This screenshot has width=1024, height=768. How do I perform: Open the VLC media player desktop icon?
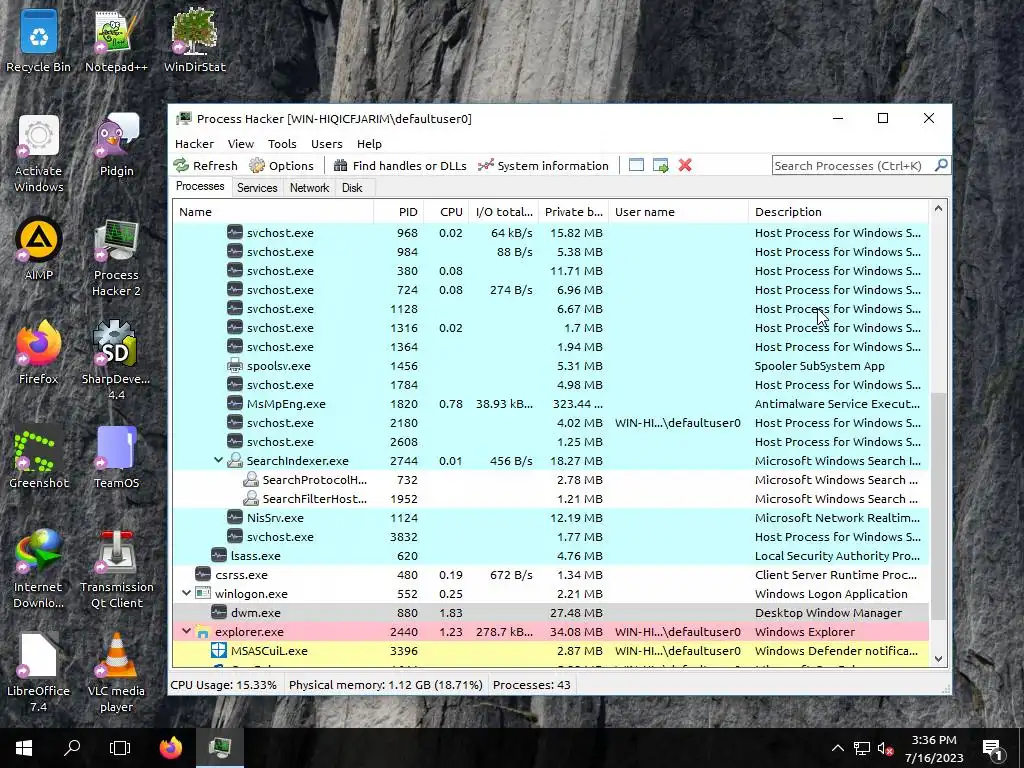pos(116,673)
